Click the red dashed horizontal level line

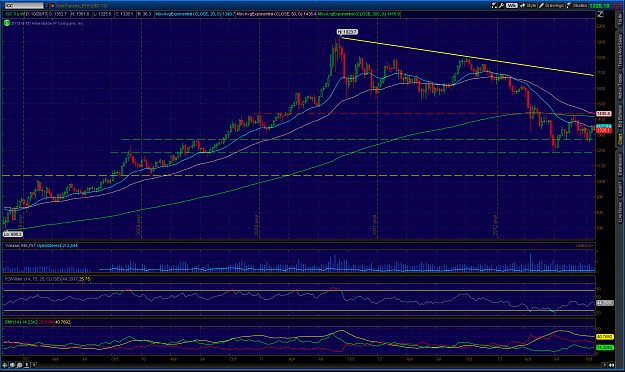423,114
